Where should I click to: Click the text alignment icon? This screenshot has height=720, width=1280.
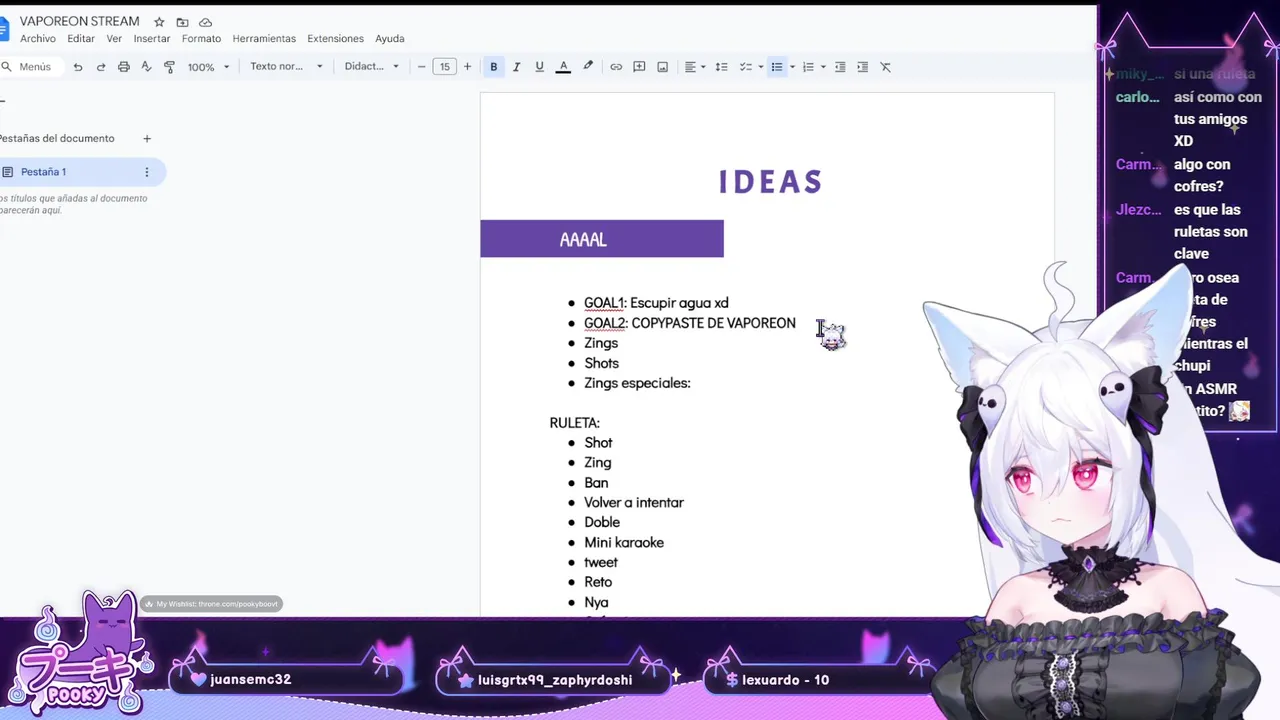point(690,67)
